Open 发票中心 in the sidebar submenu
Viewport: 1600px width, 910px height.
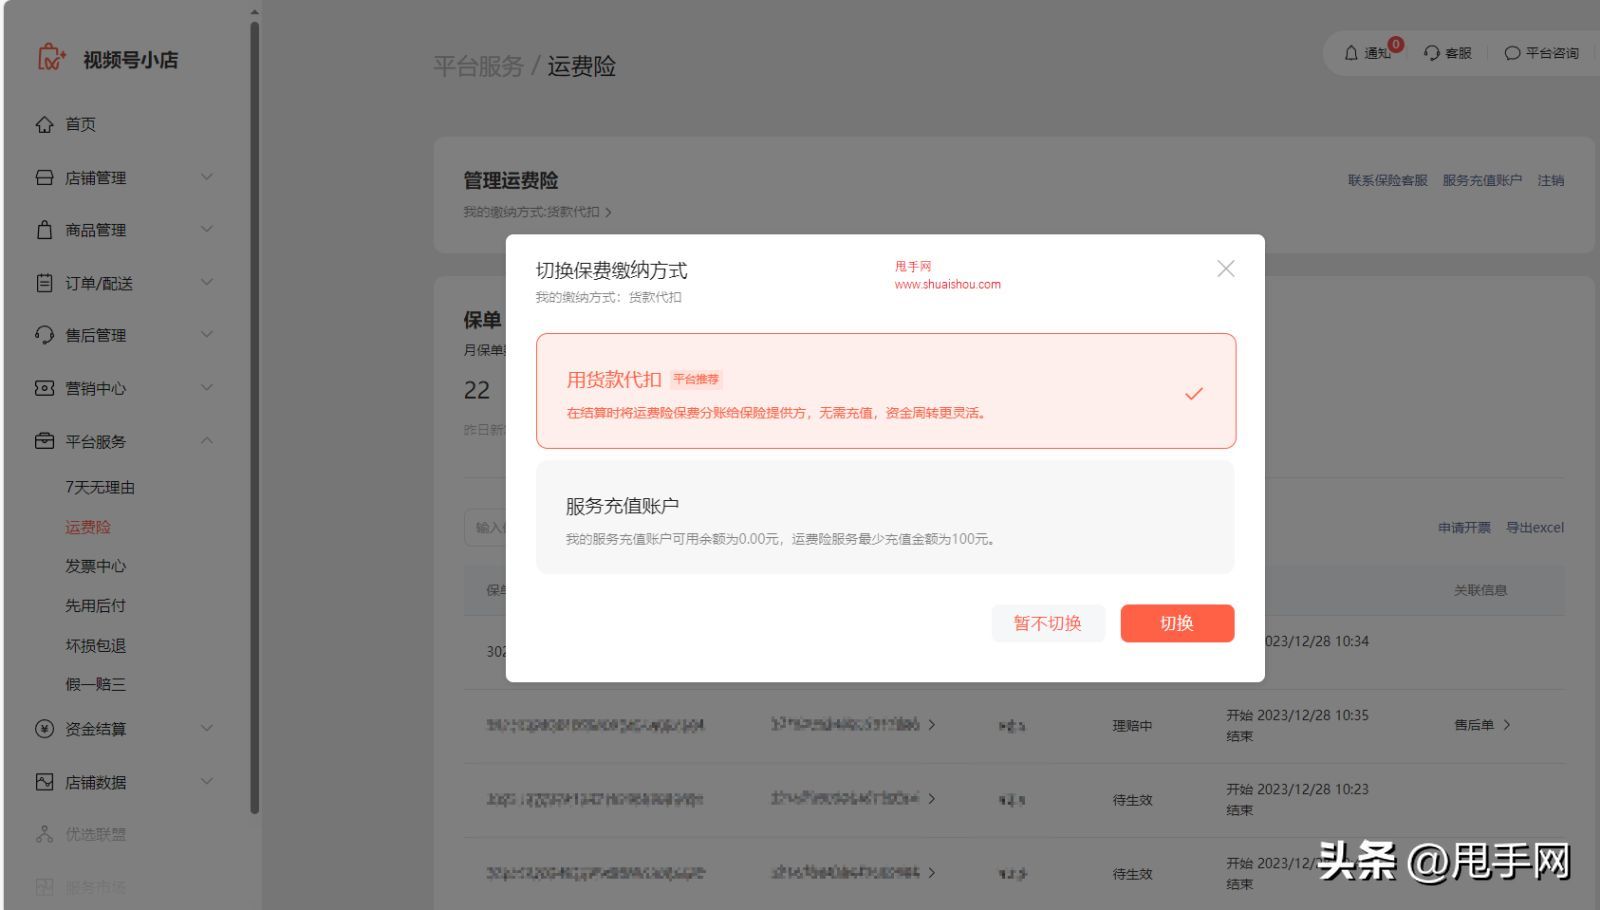(x=96, y=566)
